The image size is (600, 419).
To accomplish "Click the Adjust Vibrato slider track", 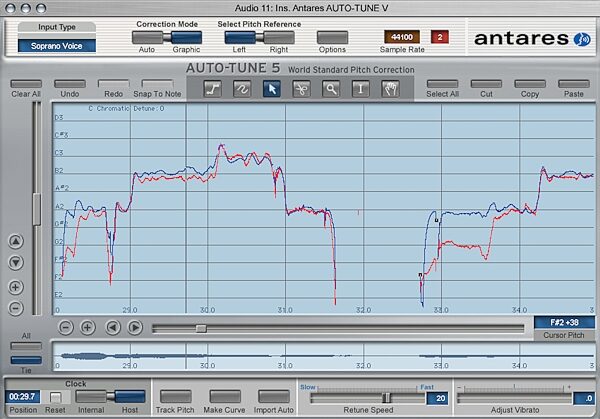I will pos(515,399).
